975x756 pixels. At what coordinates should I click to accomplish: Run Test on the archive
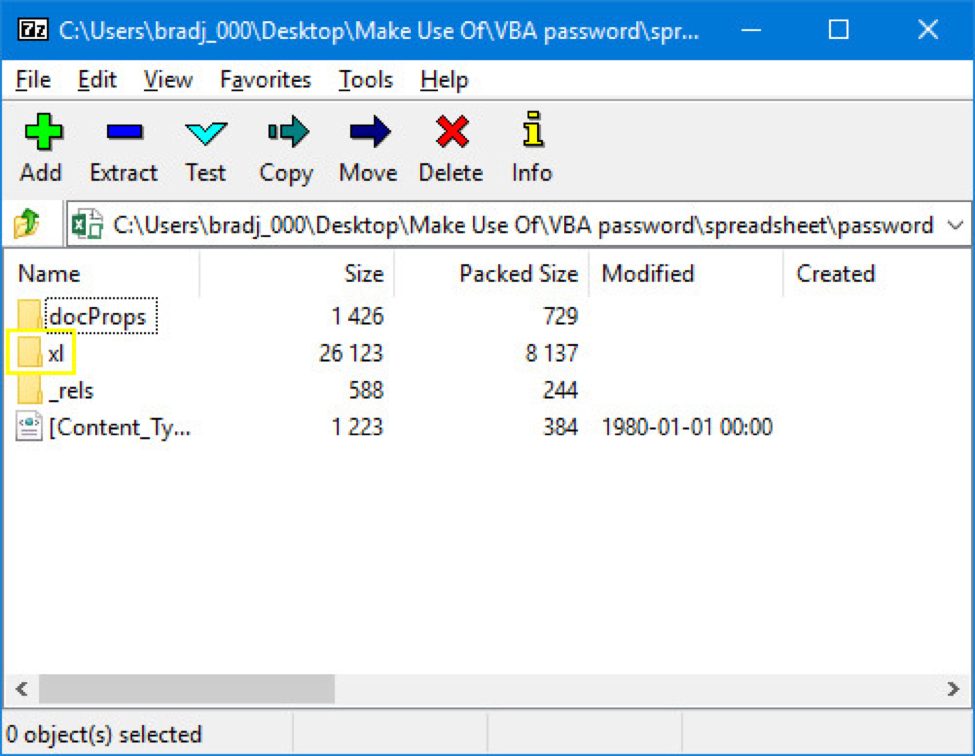(206, 133)
